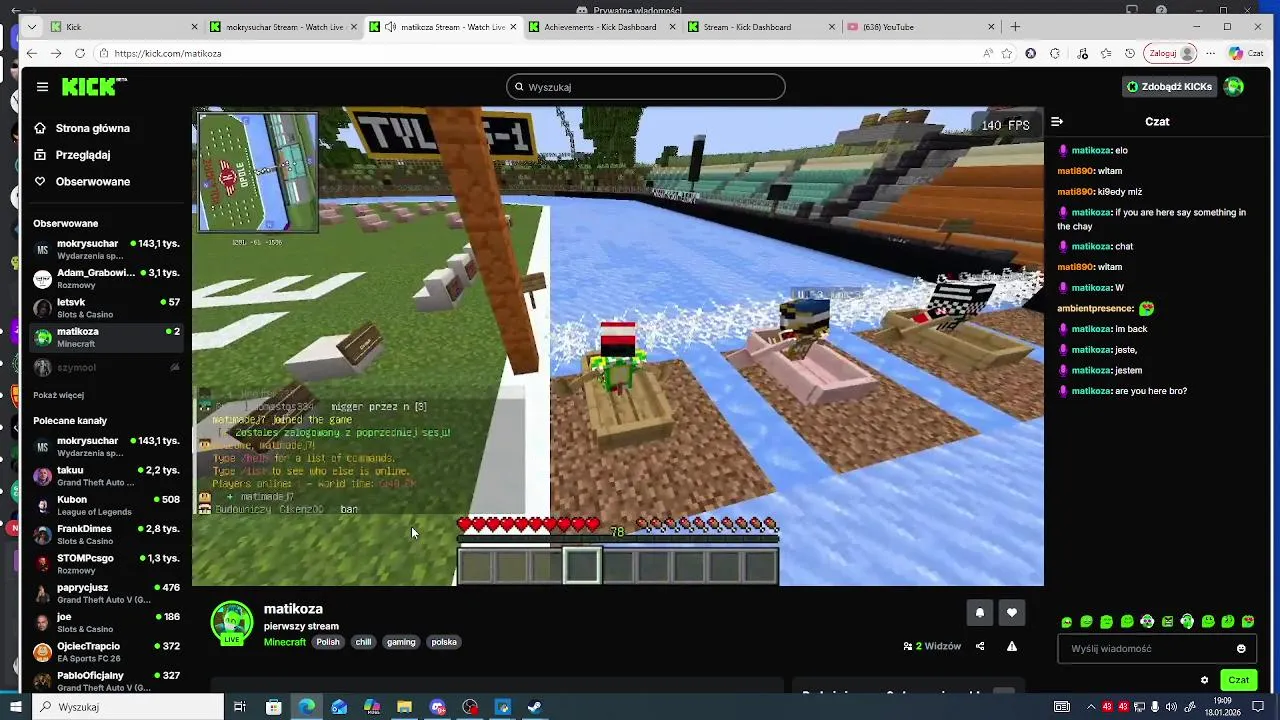Open chat settings gear

click(1204, 680)
